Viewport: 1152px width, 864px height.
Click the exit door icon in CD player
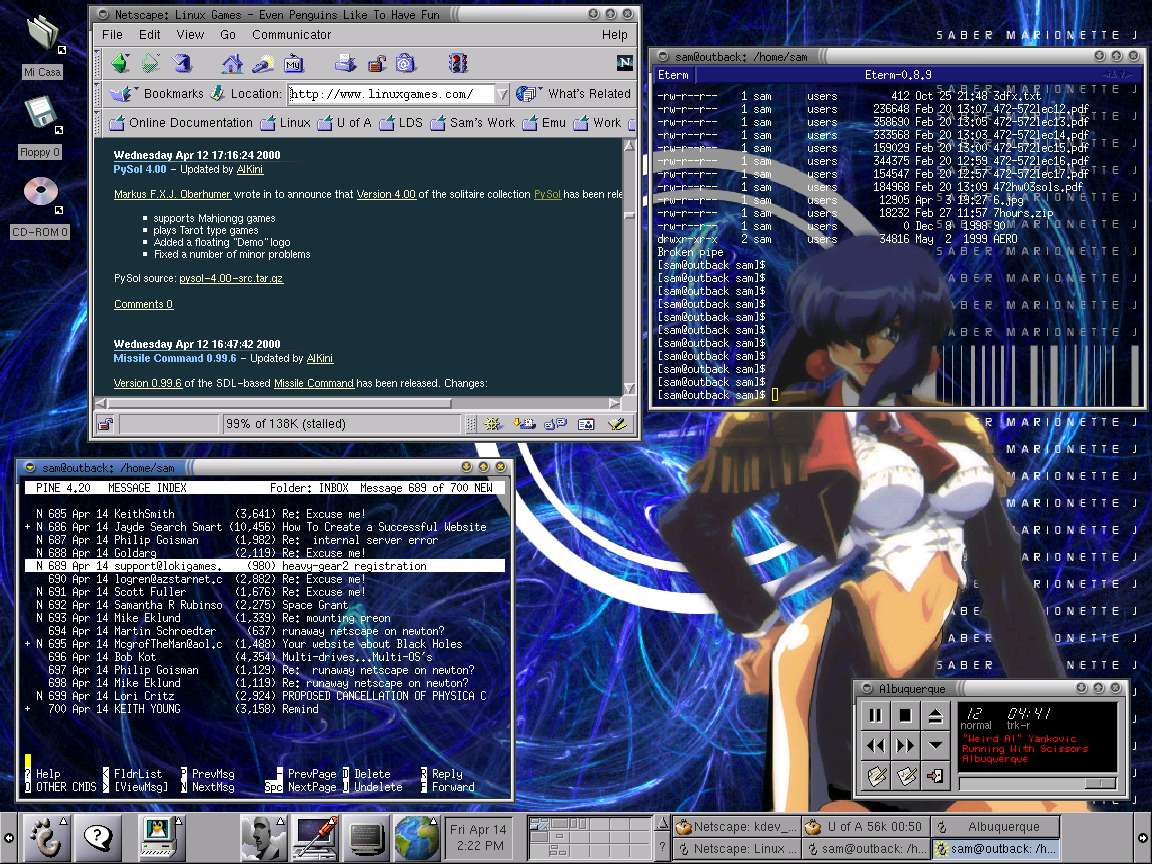pyautogui.click(x=935, y=776)
